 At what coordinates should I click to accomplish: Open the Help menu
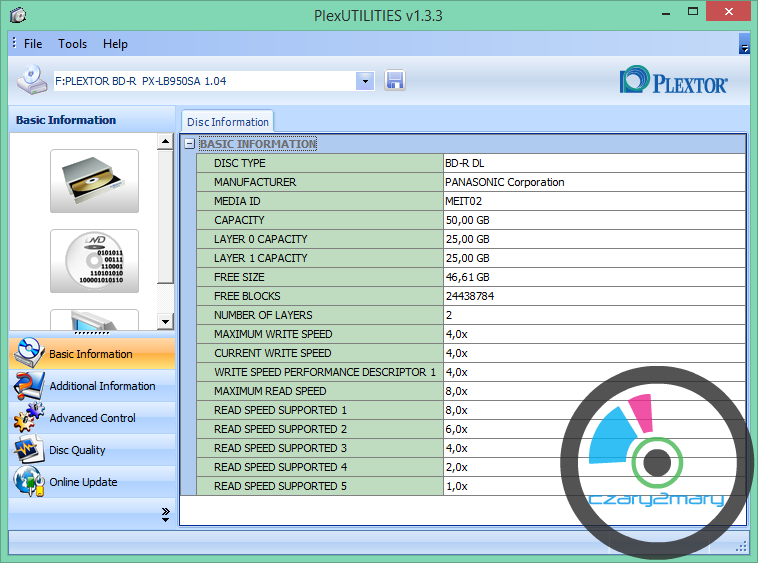[x=115, y=44]
